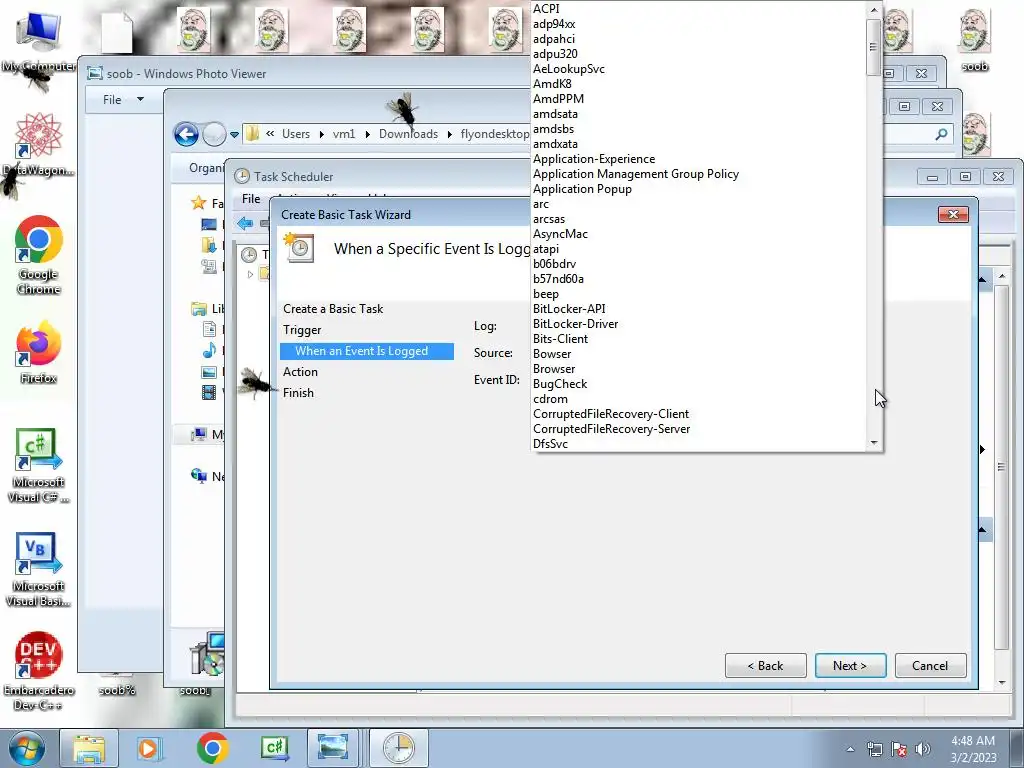Open Windows Start menu

27,748
